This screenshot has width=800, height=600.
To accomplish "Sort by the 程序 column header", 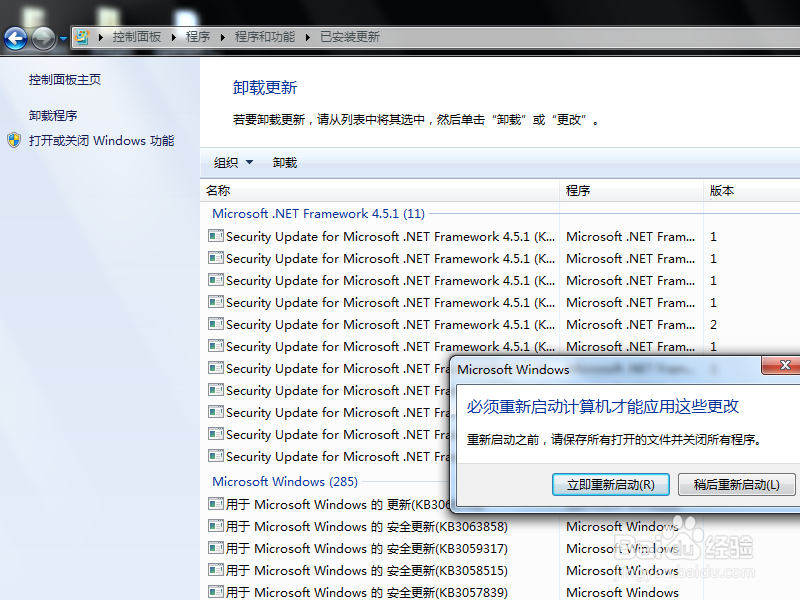I will 632,190.
